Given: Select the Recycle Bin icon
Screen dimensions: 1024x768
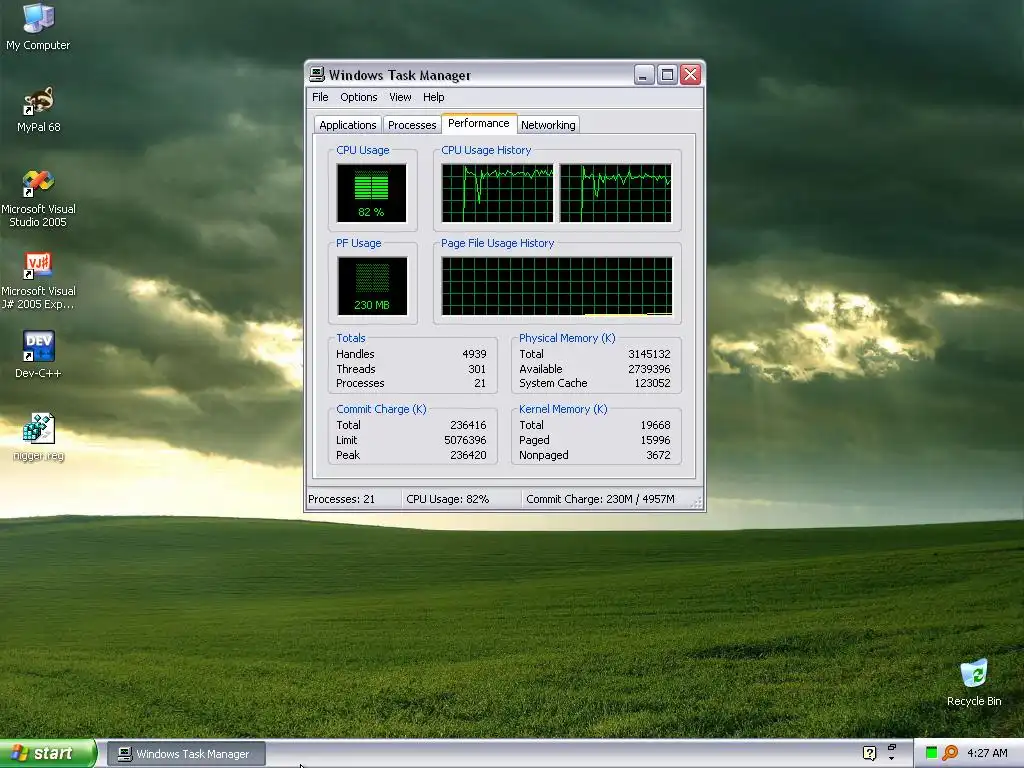Looking at the screenshot, I should pos(974,682).
